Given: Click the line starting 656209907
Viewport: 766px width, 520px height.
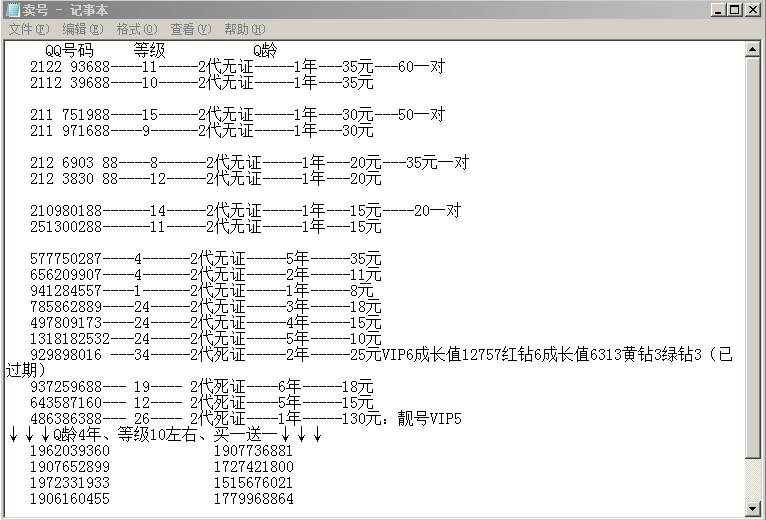Looking at the screenshot, I should pos(206,275).
